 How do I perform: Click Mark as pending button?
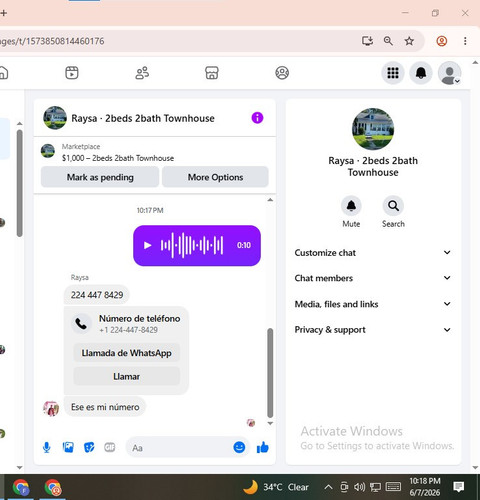pyautogui.click(x=100, y=177)
